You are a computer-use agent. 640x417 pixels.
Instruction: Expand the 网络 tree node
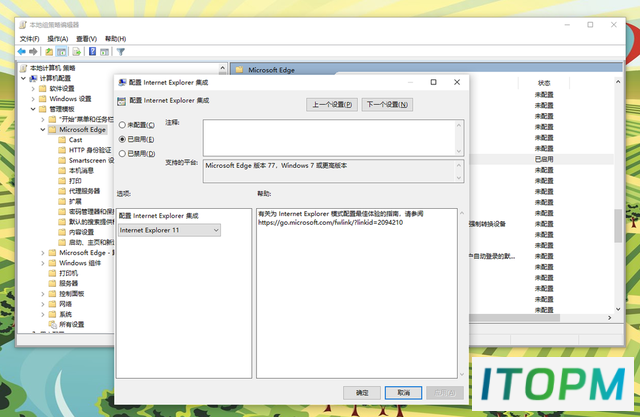tap(43, 304)
